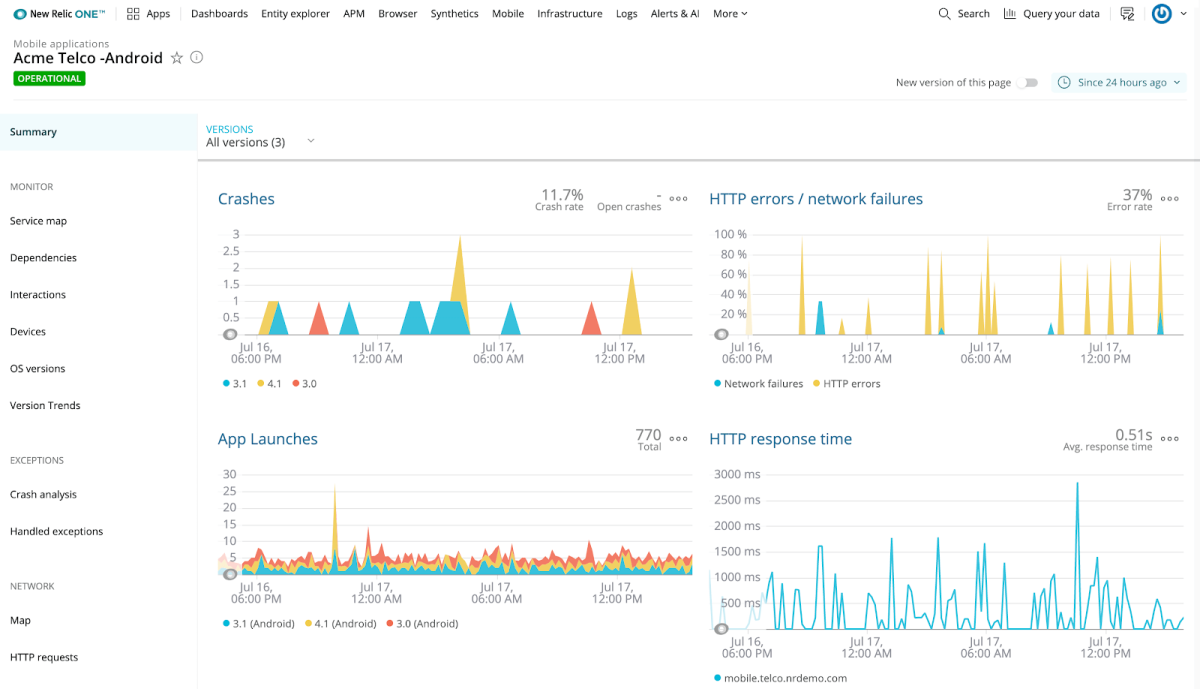This screenshot has height=689, width=1200.
Task: Toggle HTTP errors legend series
Action: pyautogui.click(x=846, y=384)
